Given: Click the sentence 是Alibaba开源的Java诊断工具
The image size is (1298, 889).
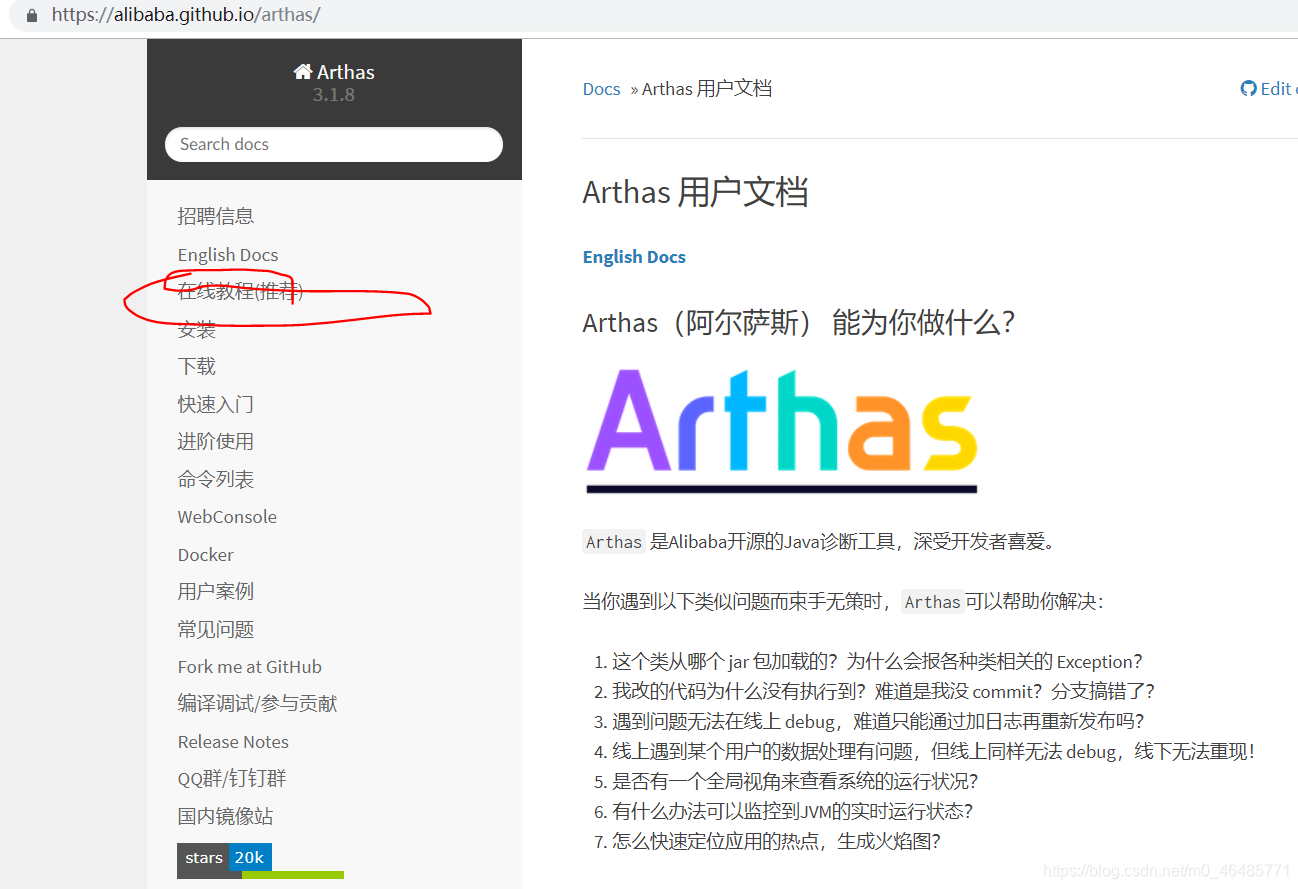Looking at the screenshot, I should (x=852, y=542).
